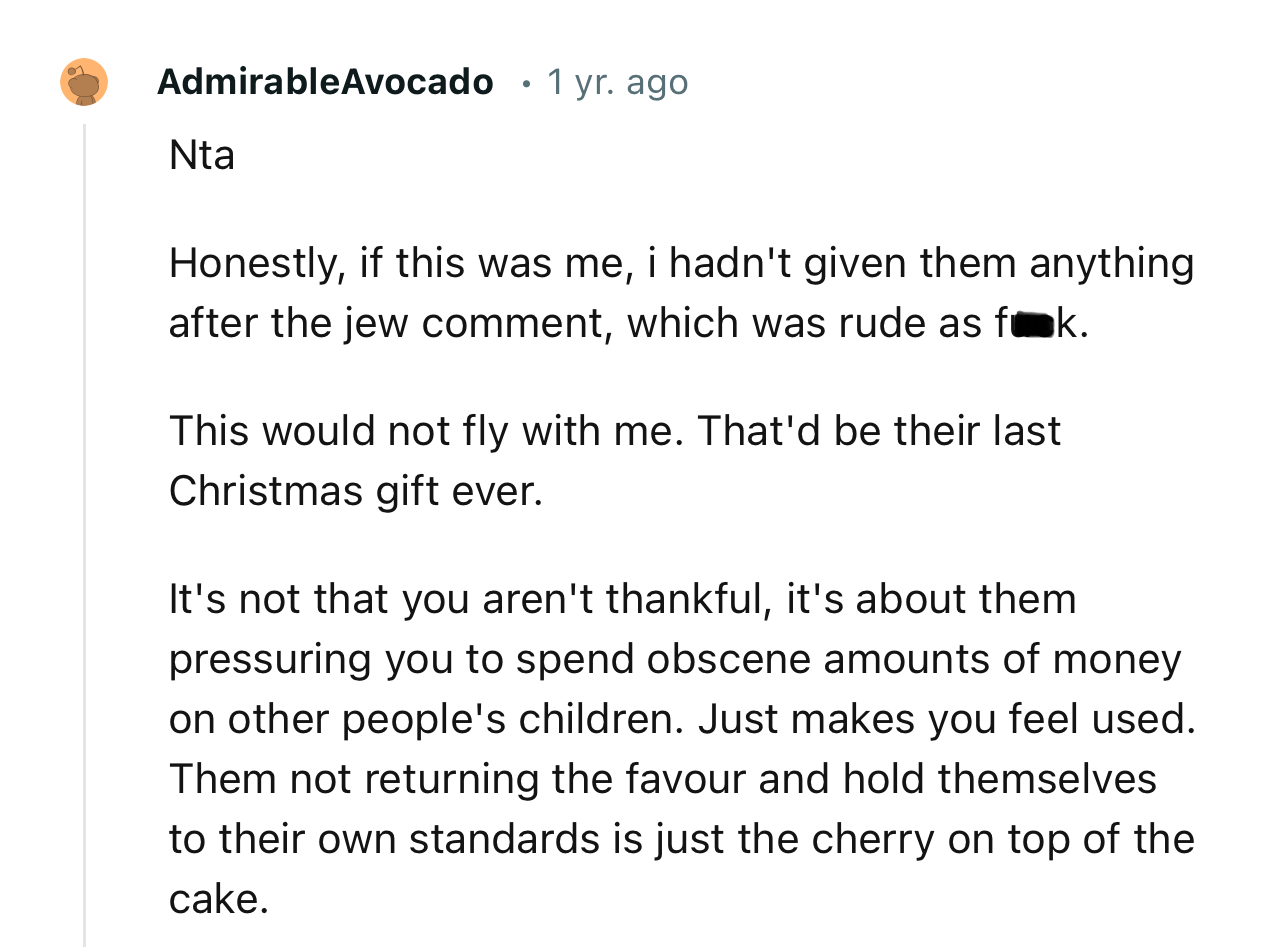Click the text 'Christmas gift ever.'
1284x947 pixels.
pos(355,491)
